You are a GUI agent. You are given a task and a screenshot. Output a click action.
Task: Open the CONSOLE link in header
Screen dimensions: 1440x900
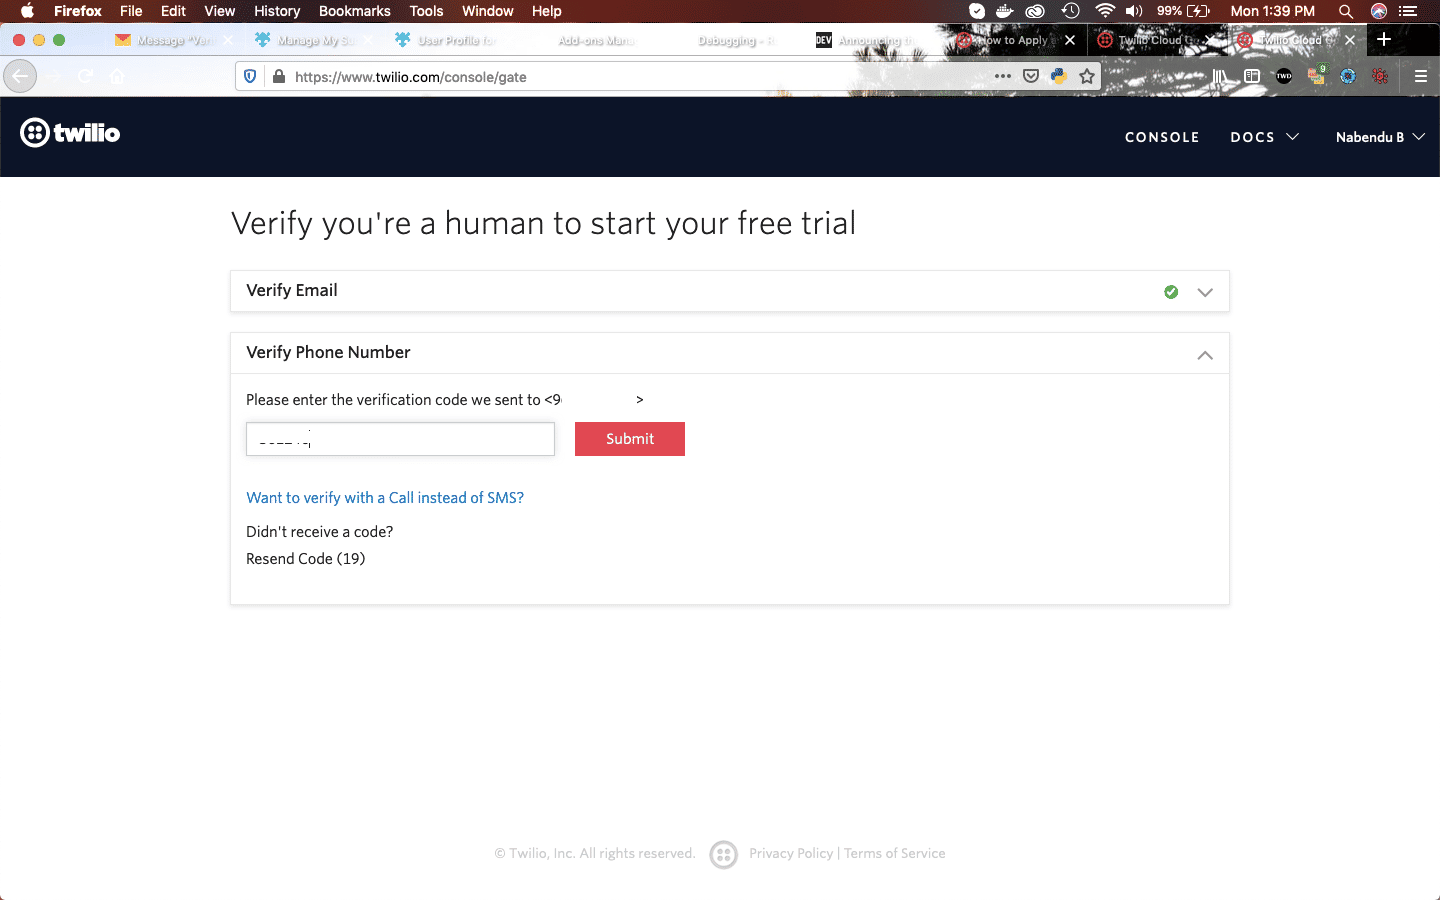[1162, 137]
